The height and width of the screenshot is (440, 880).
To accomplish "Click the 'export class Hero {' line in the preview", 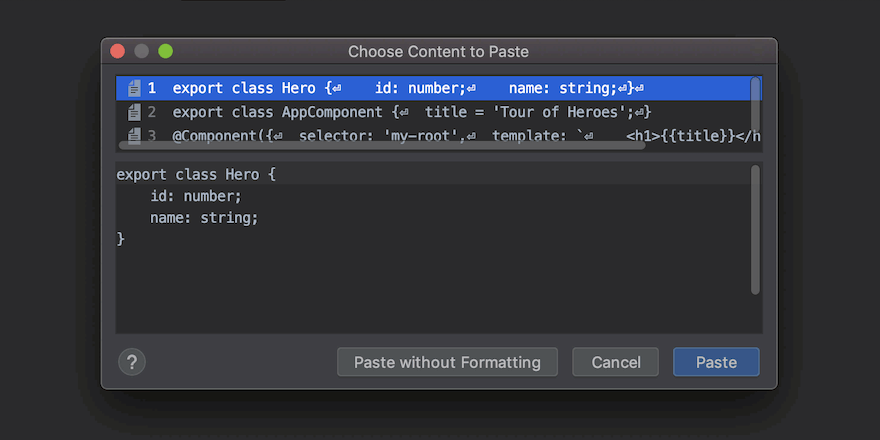I will [x=196, y=174].
